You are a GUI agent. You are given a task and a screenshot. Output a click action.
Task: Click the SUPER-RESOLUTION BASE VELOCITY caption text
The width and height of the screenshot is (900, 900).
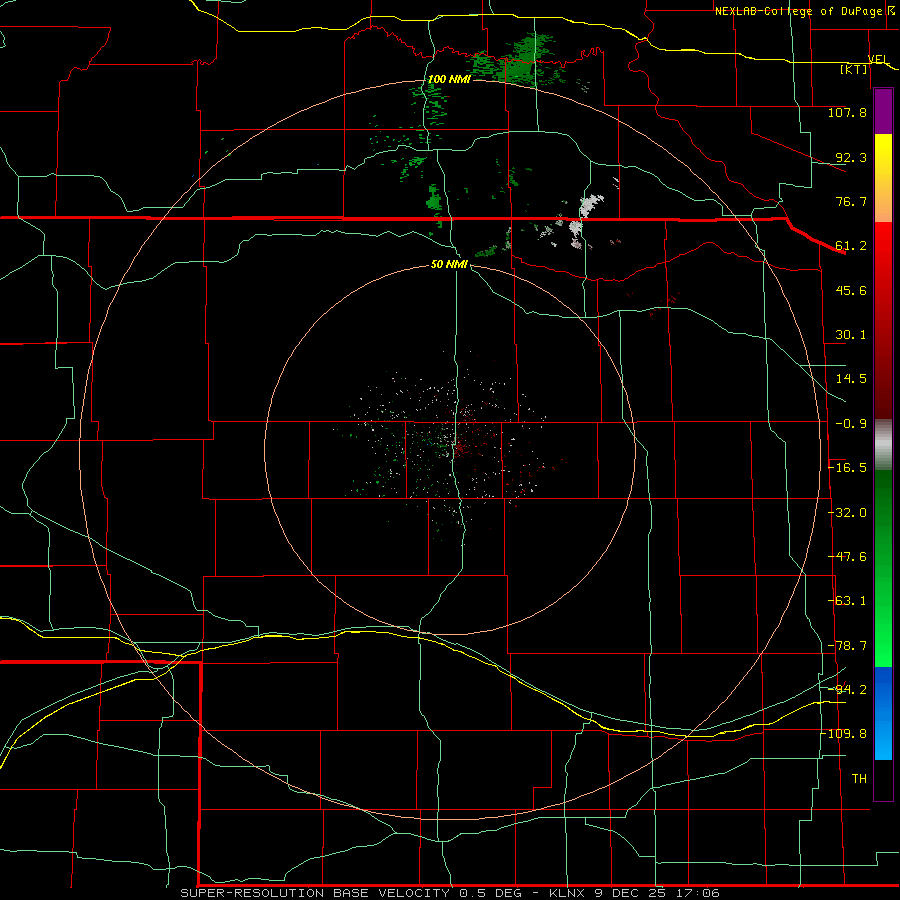[315, 893]
